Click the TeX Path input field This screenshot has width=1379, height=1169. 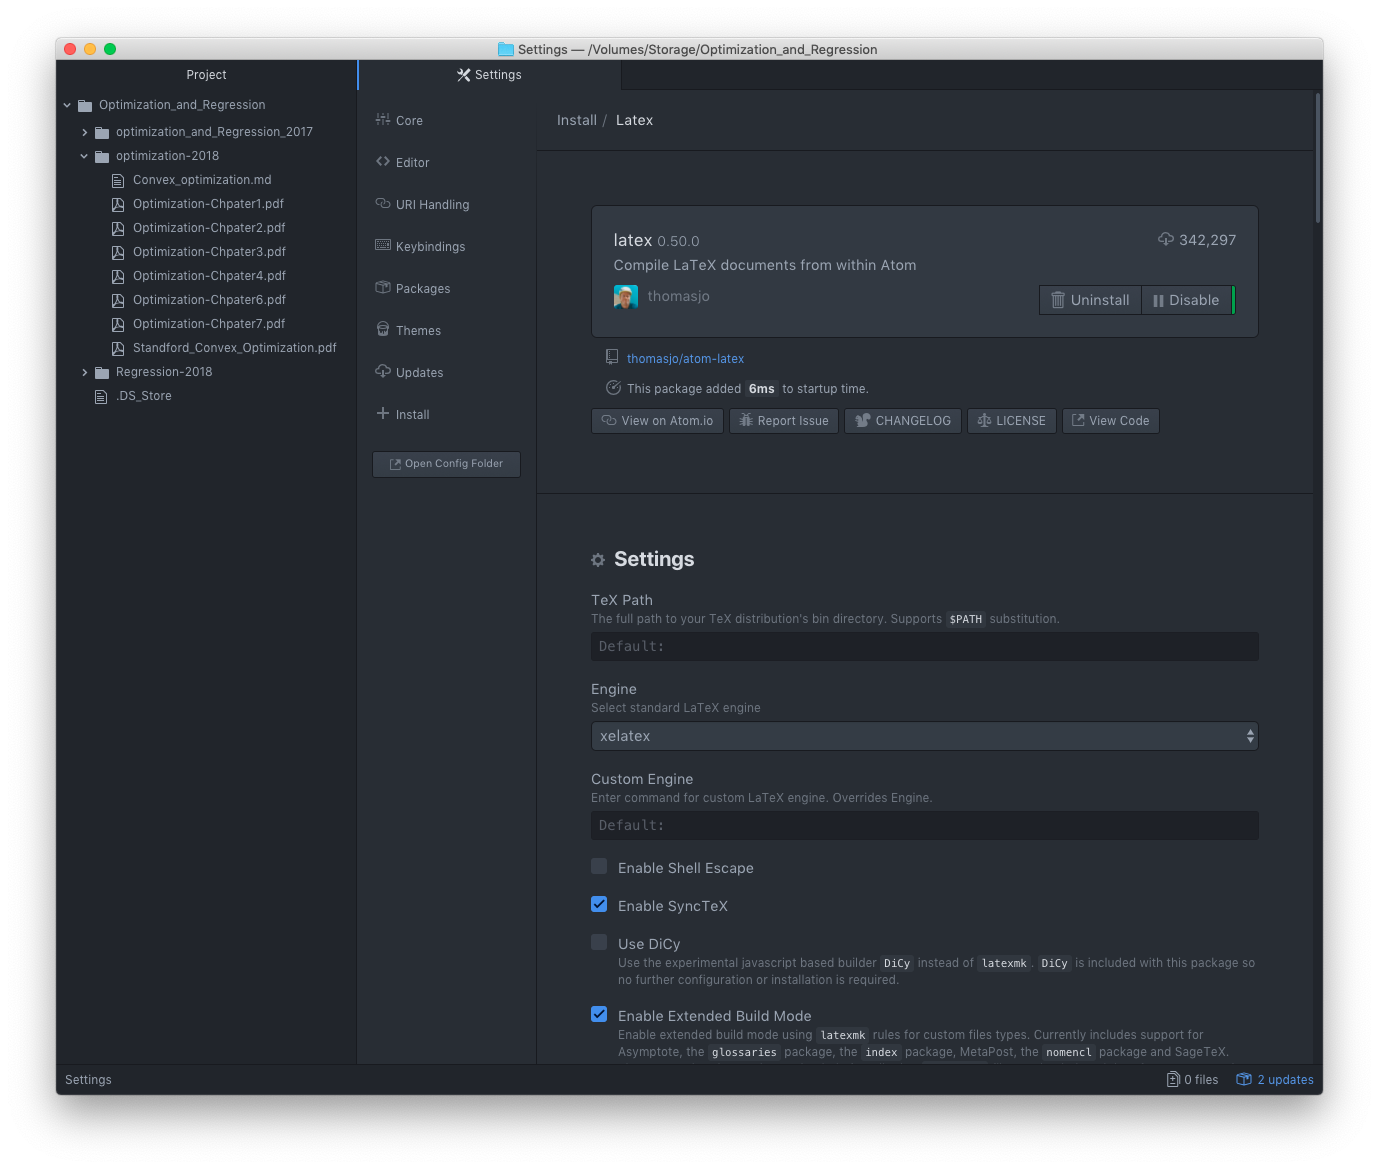[x=924, y=647]
